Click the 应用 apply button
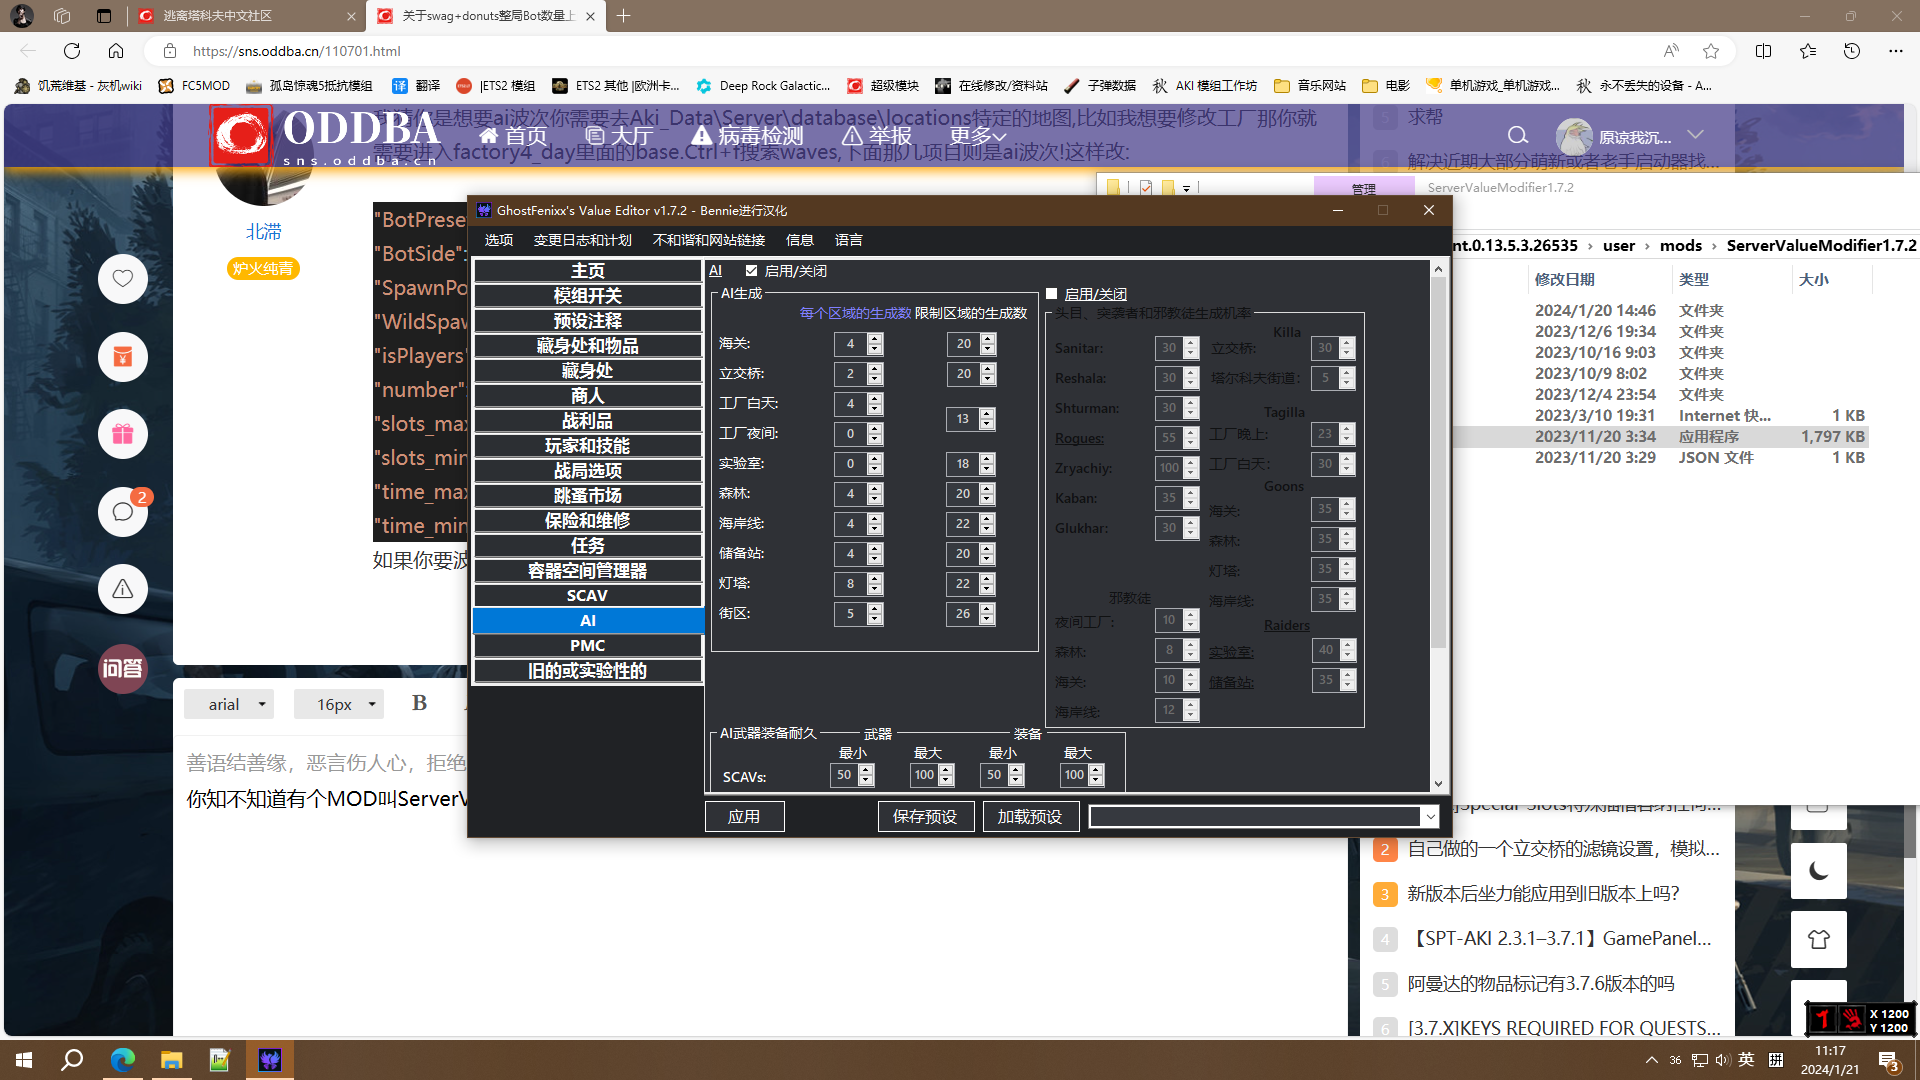Screen dimensions: 1920x1080 pos(744,817)
